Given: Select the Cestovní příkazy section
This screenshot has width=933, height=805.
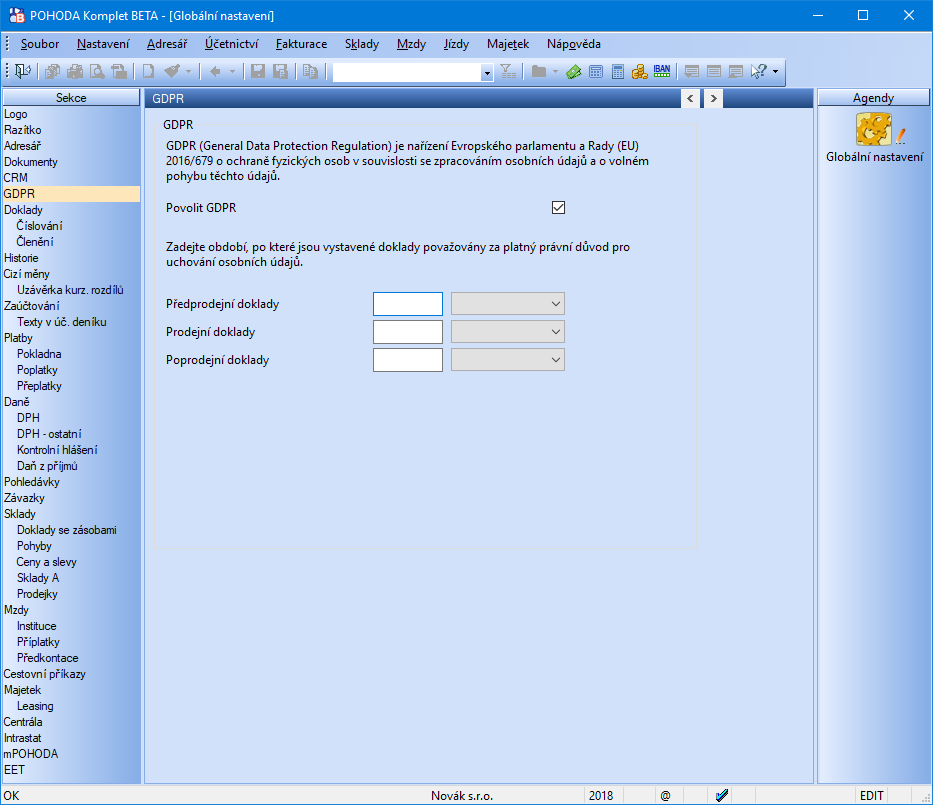Looking at the screenshot, I should tap(45, 674).
